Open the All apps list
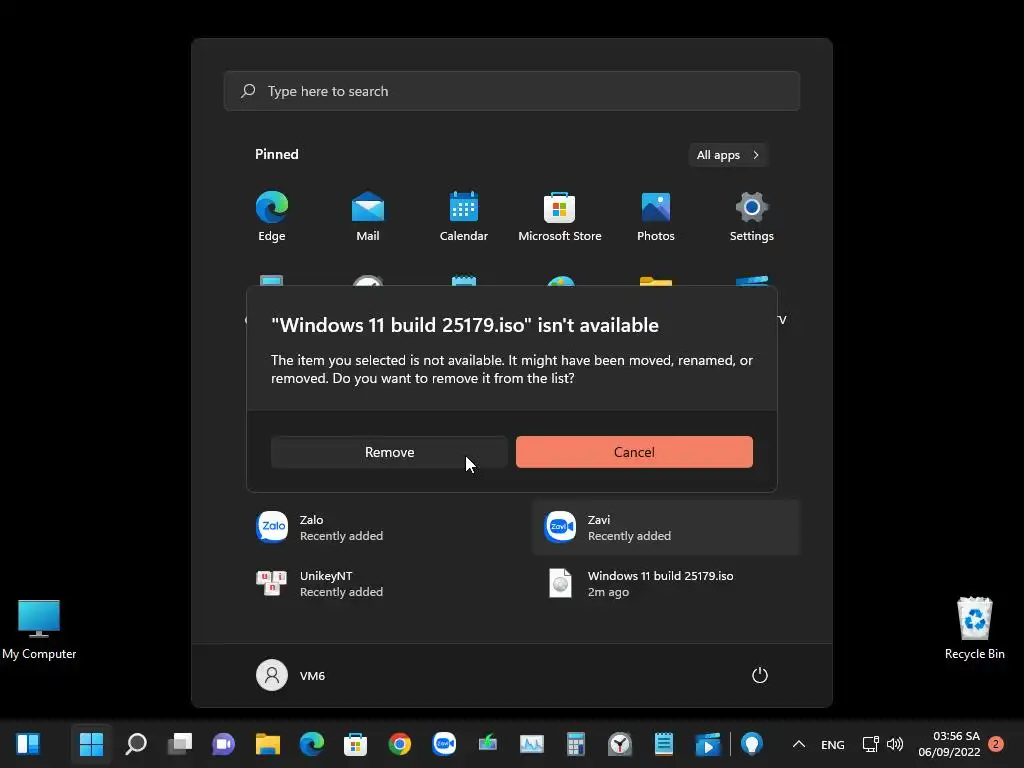Viewport: 1024px width, 768px height. (728, 155)
